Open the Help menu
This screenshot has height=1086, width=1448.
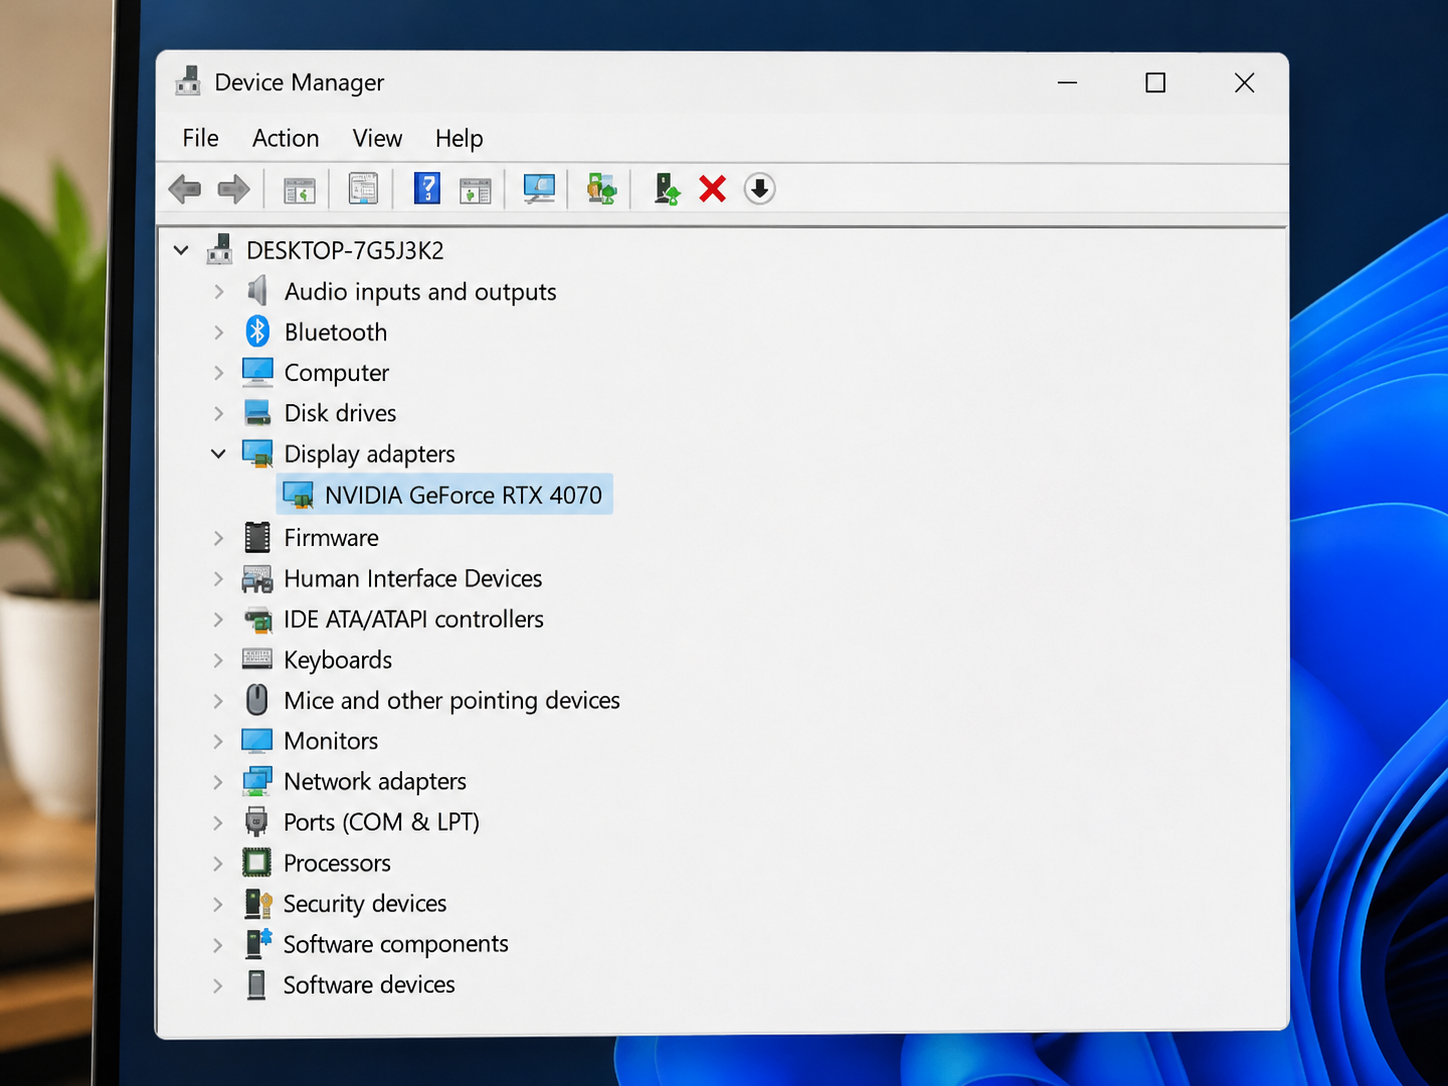click(x=459, y=138)
